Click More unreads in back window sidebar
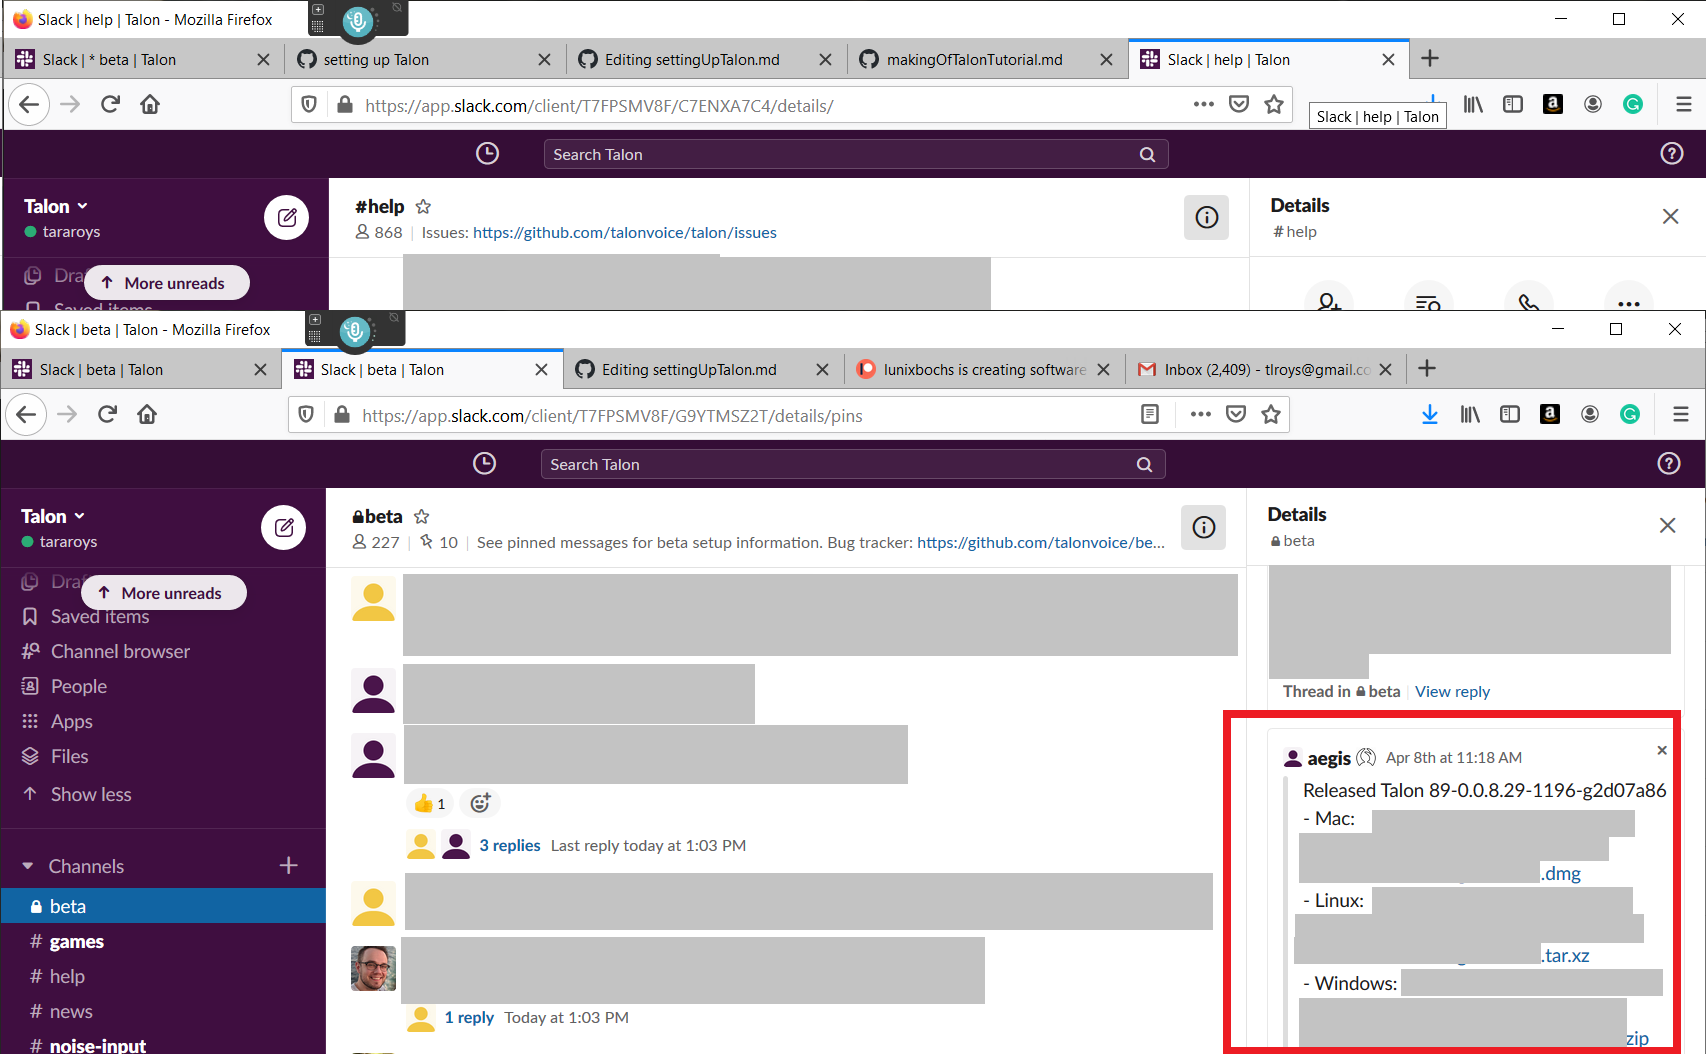Image resolution: width=1706 pixels, height=1054 pixels. click(167, 283)
